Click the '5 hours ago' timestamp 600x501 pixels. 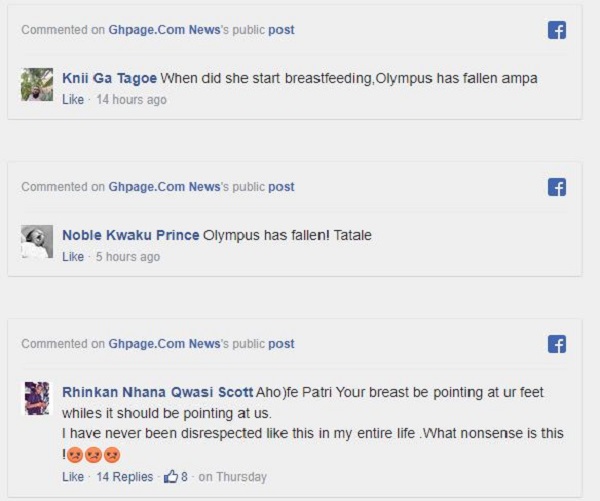[128, 257]
